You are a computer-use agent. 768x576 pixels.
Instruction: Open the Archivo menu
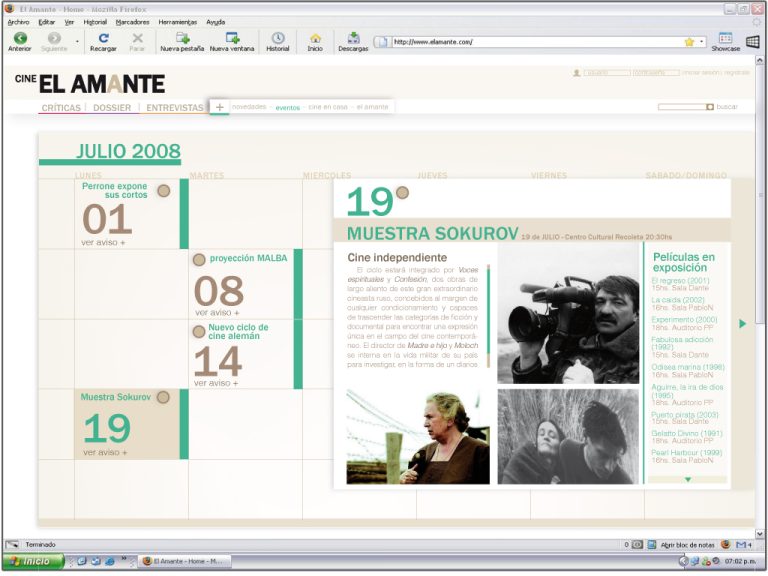tap(19, 22)
